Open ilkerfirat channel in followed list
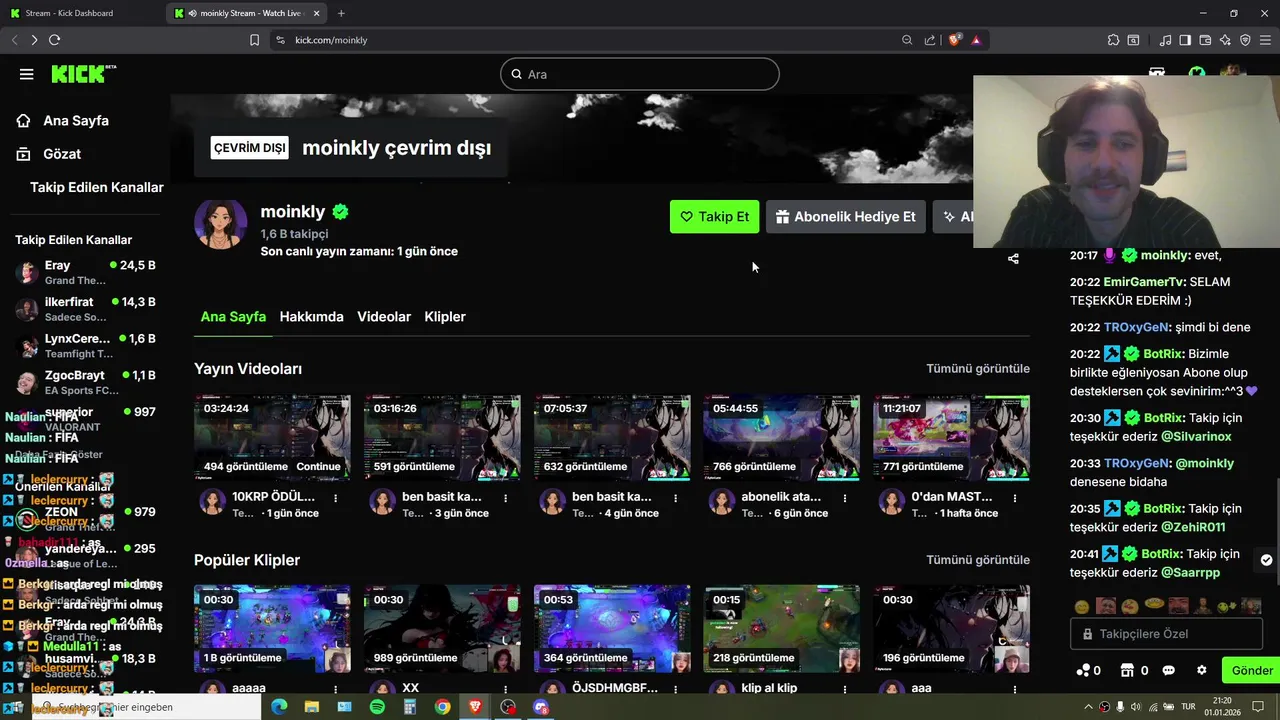1280x720 pixels. coord(86,309)
